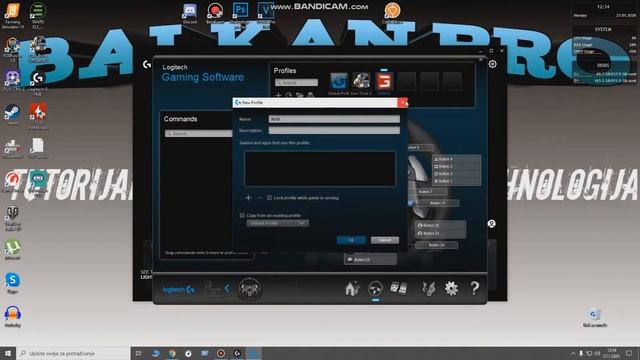Add a game with the plus icon in dialog
The image size is (640, 360).
point(248,198)
